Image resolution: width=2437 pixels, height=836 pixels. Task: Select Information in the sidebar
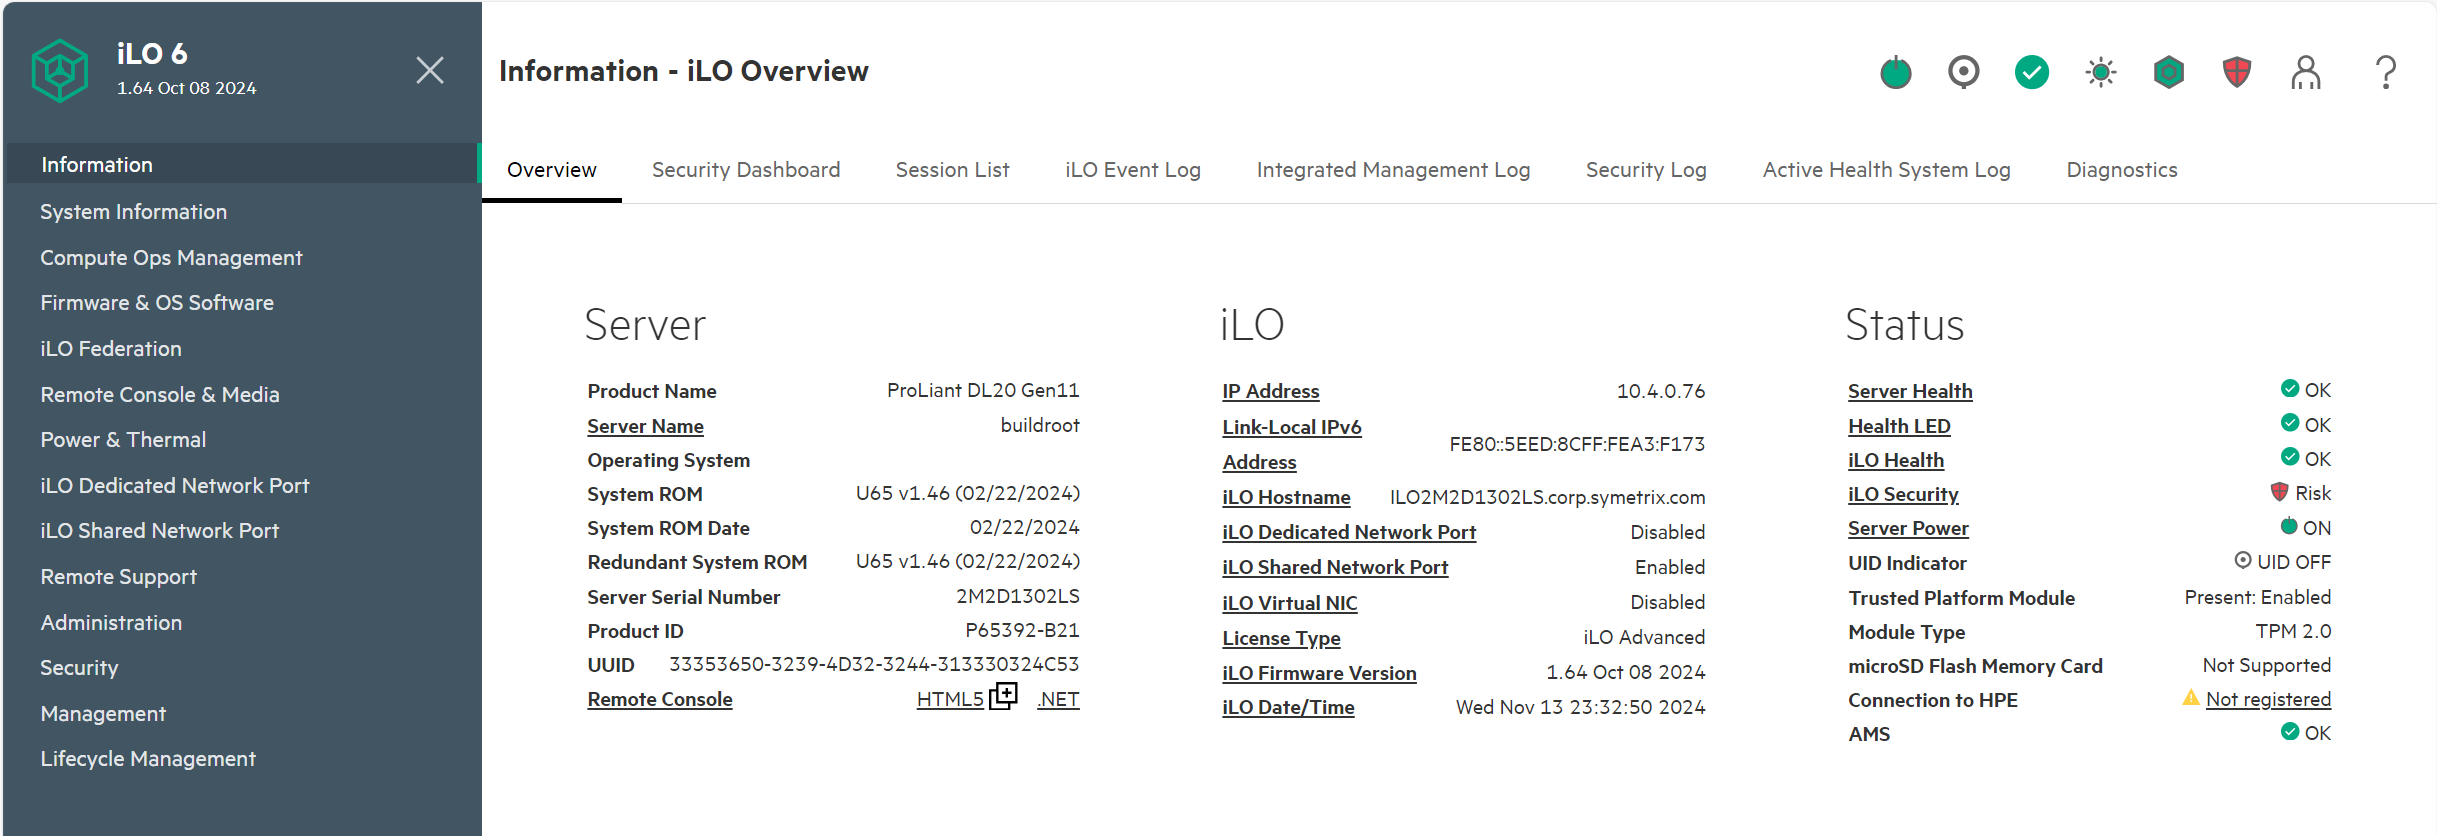click(x=242, y=164)
